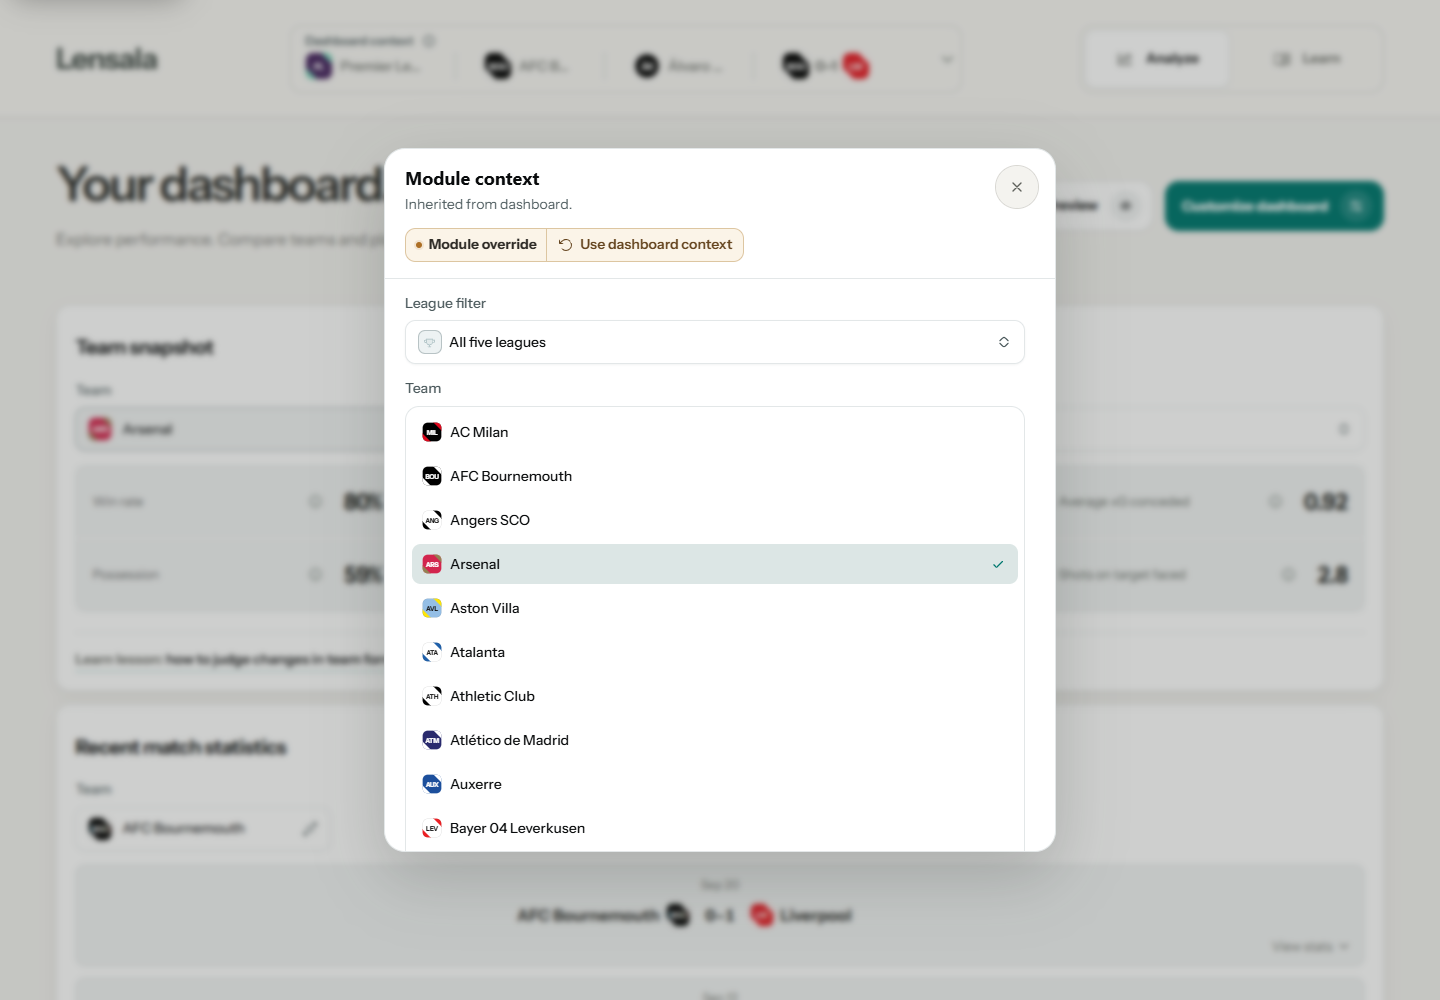Image resolution: width=1440 pixels, height=1000 pixels.
Task: Click the Angers SCO crest icon
Action: pos(432,520)
